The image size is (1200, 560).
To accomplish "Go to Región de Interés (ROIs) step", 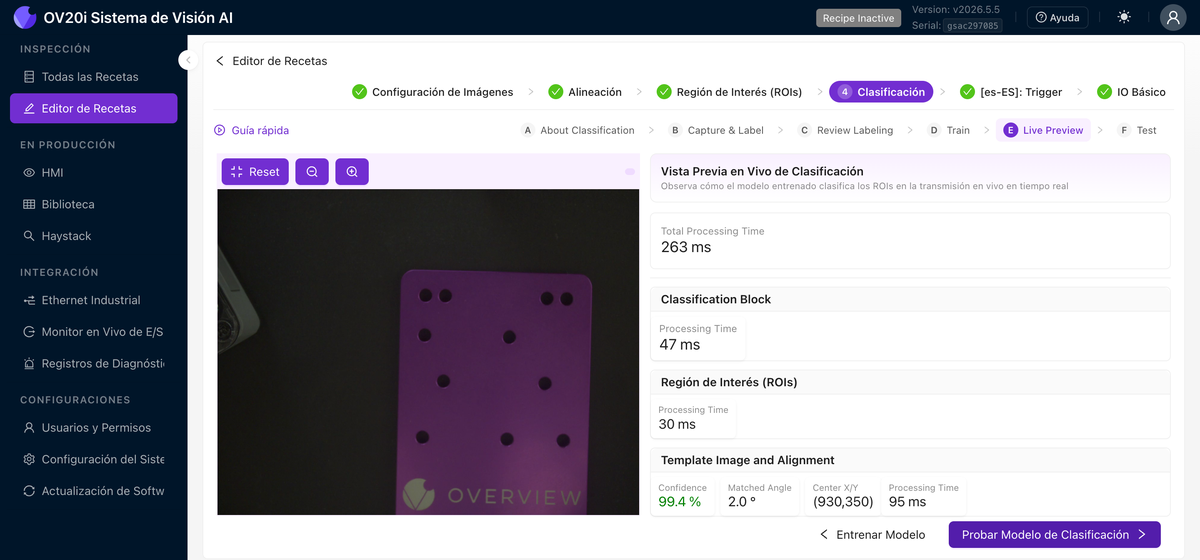I will coord(730,92).
